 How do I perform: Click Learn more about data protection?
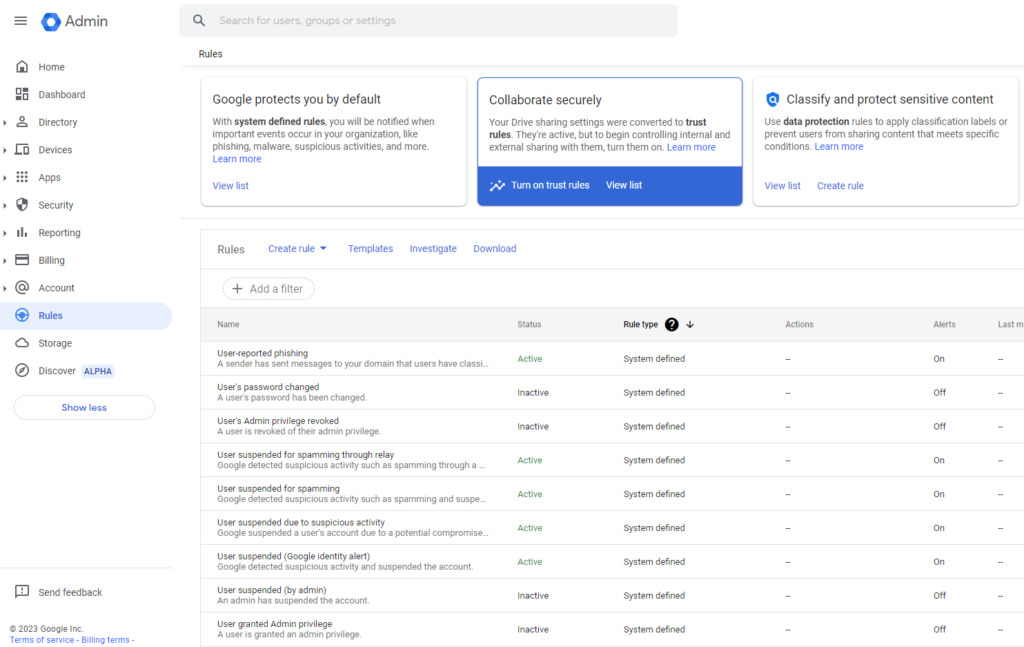pyautogui.click(x=839, y=147)
